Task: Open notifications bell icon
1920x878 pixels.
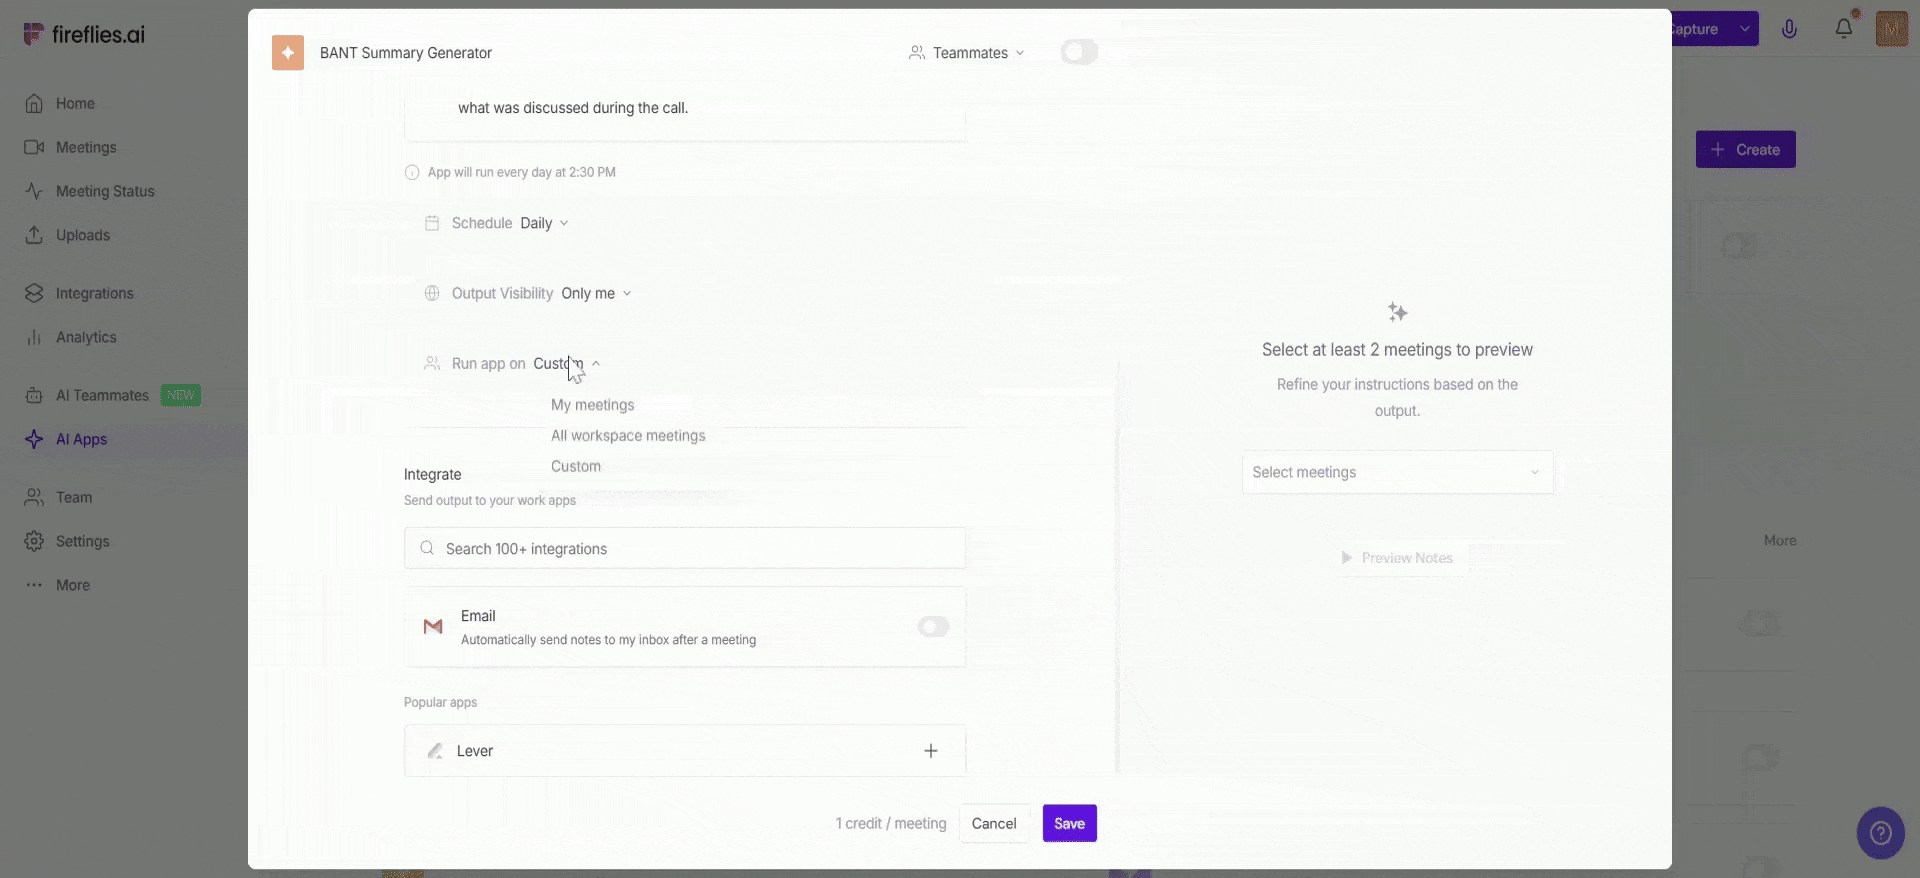Action: click(1844, 29)
